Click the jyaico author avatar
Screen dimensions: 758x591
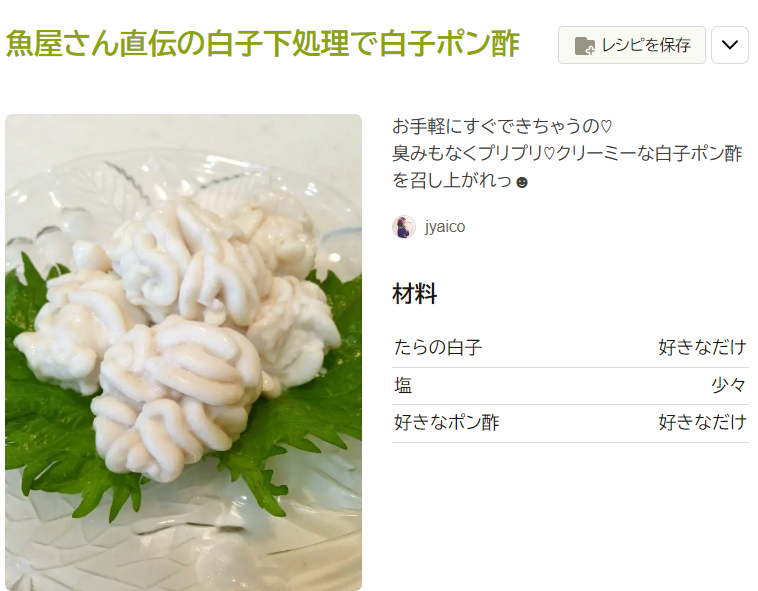pos(404,227)
